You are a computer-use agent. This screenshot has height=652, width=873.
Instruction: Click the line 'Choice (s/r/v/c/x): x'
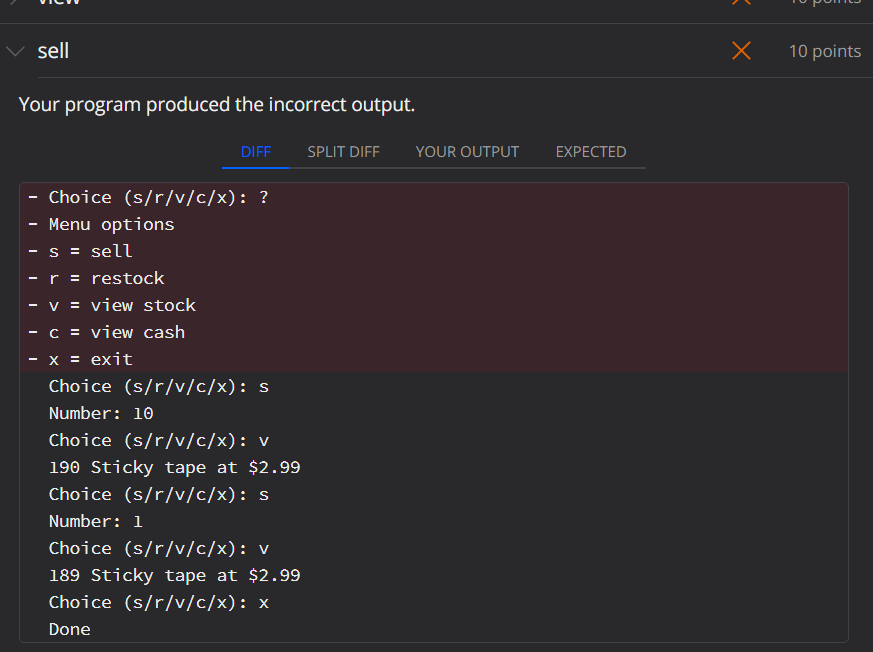pos(159,602)
